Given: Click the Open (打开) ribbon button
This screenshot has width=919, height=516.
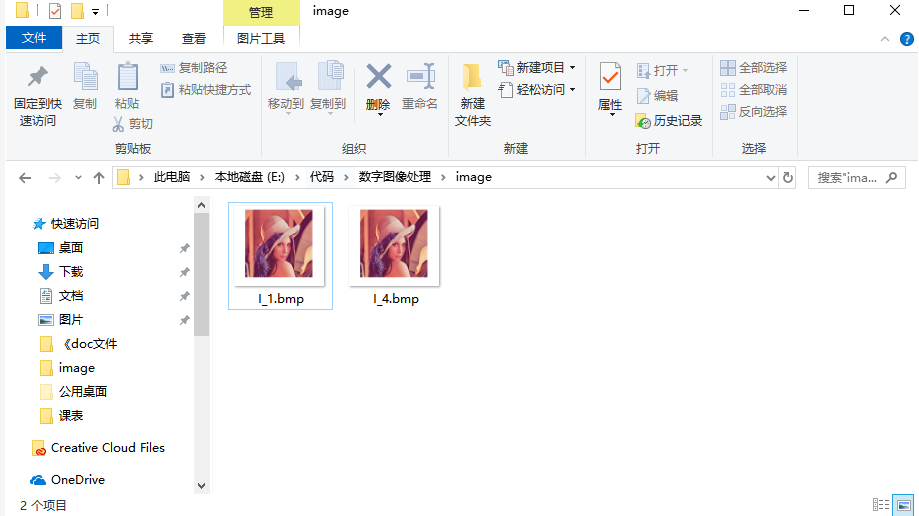Looking at the screenshot, I should (x=662, y=71).
